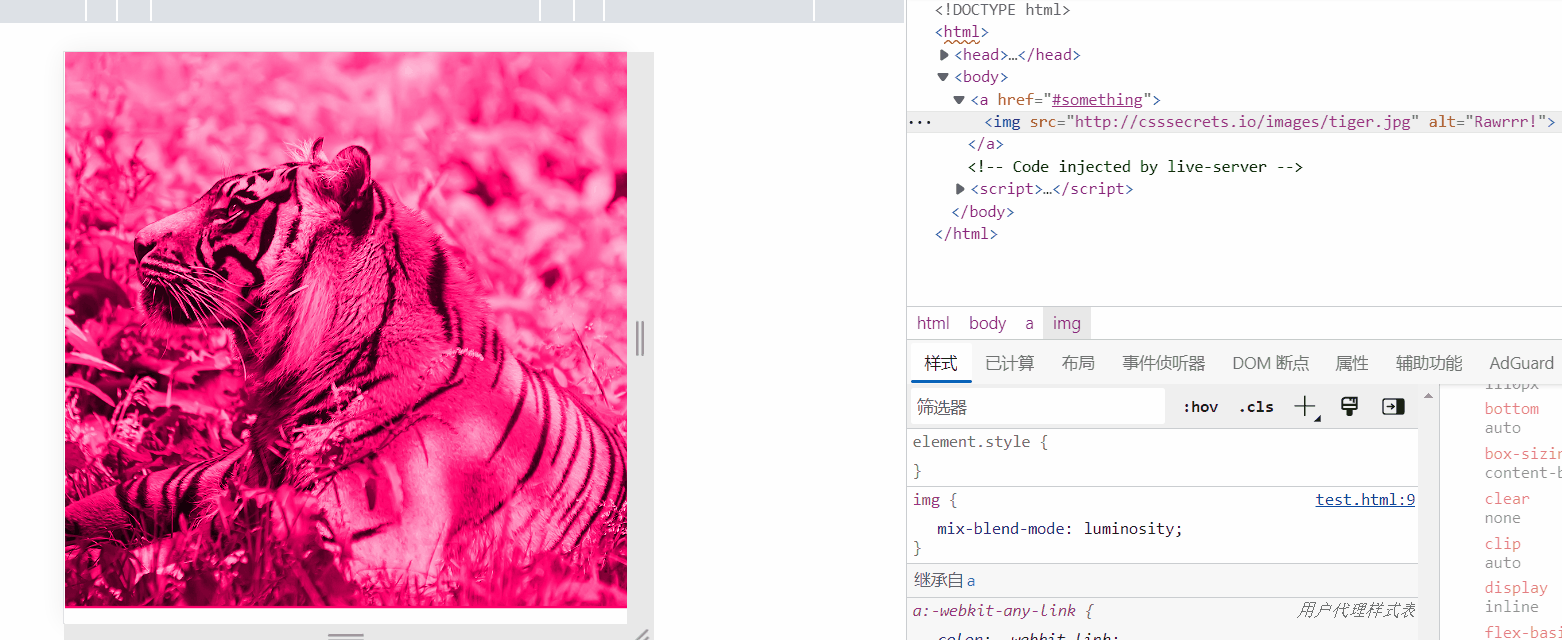
Task: Open the DOM 断点 tab
Action: (1270, 363)
